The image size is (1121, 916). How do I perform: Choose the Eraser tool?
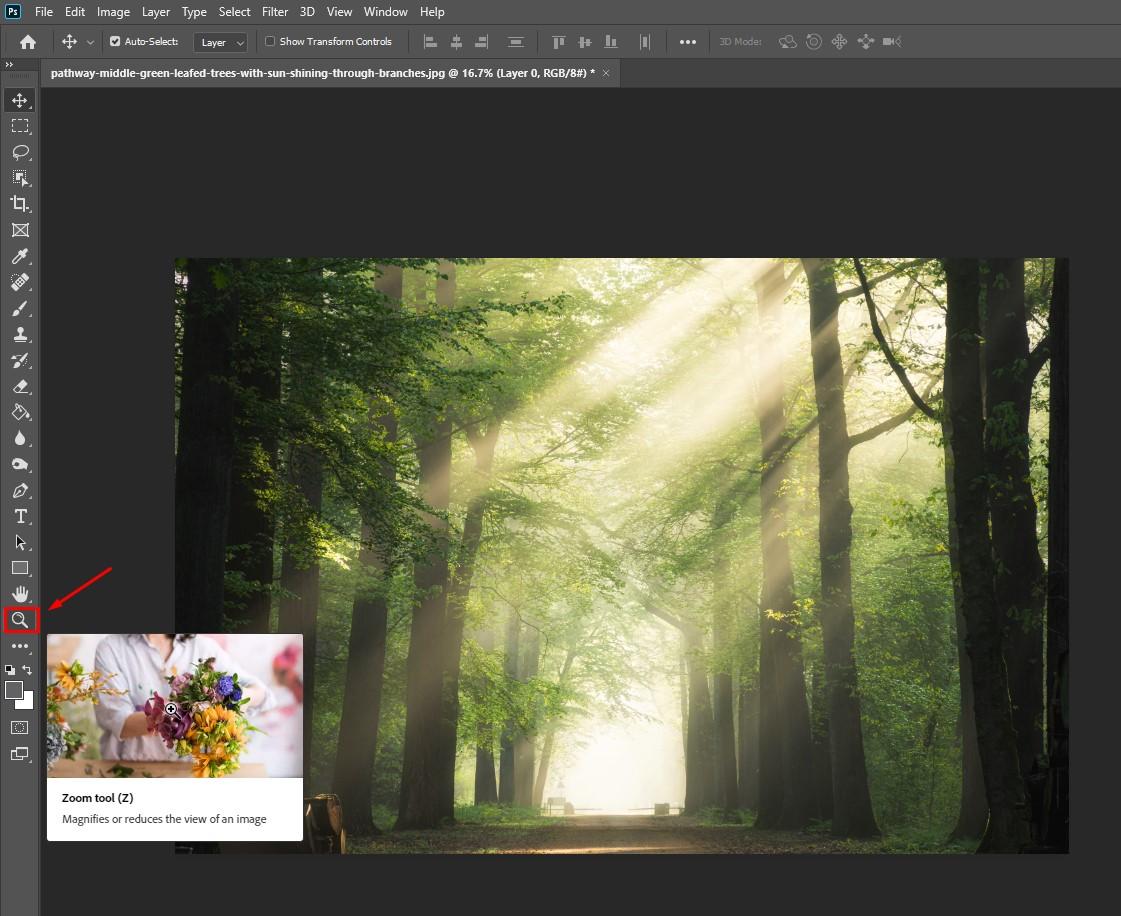19,387
